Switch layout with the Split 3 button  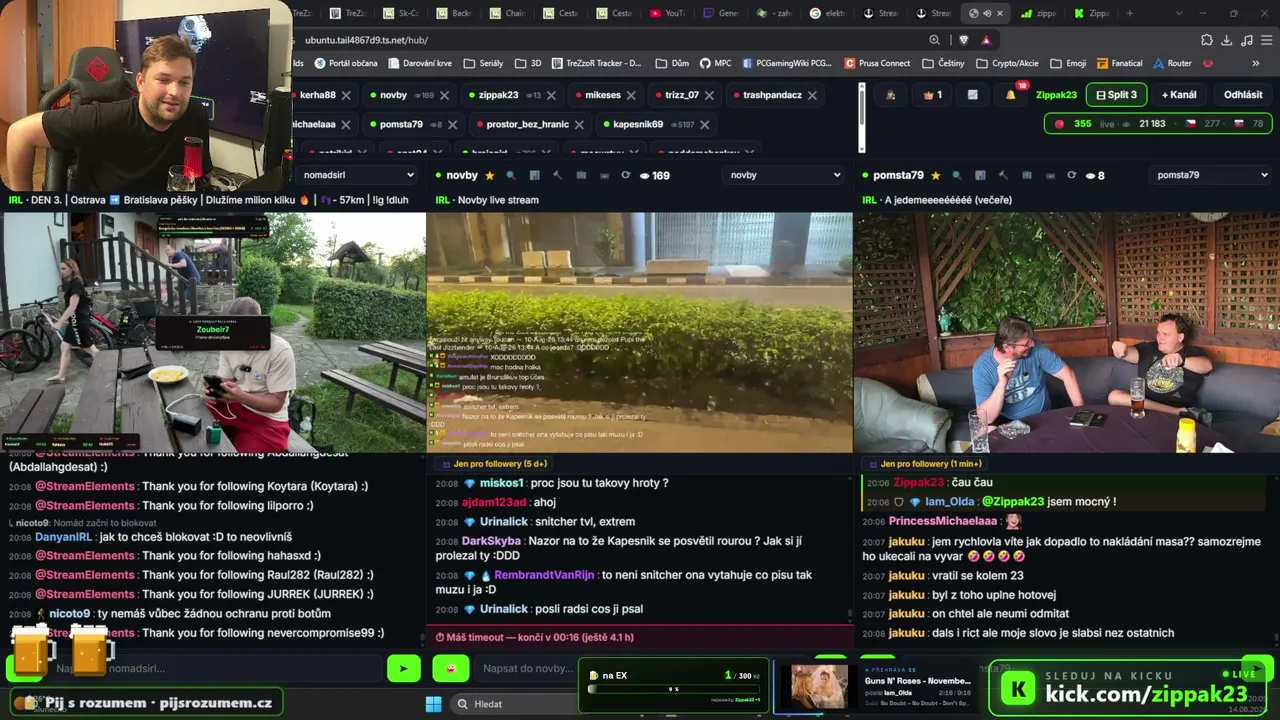[x=1116, y=95]
